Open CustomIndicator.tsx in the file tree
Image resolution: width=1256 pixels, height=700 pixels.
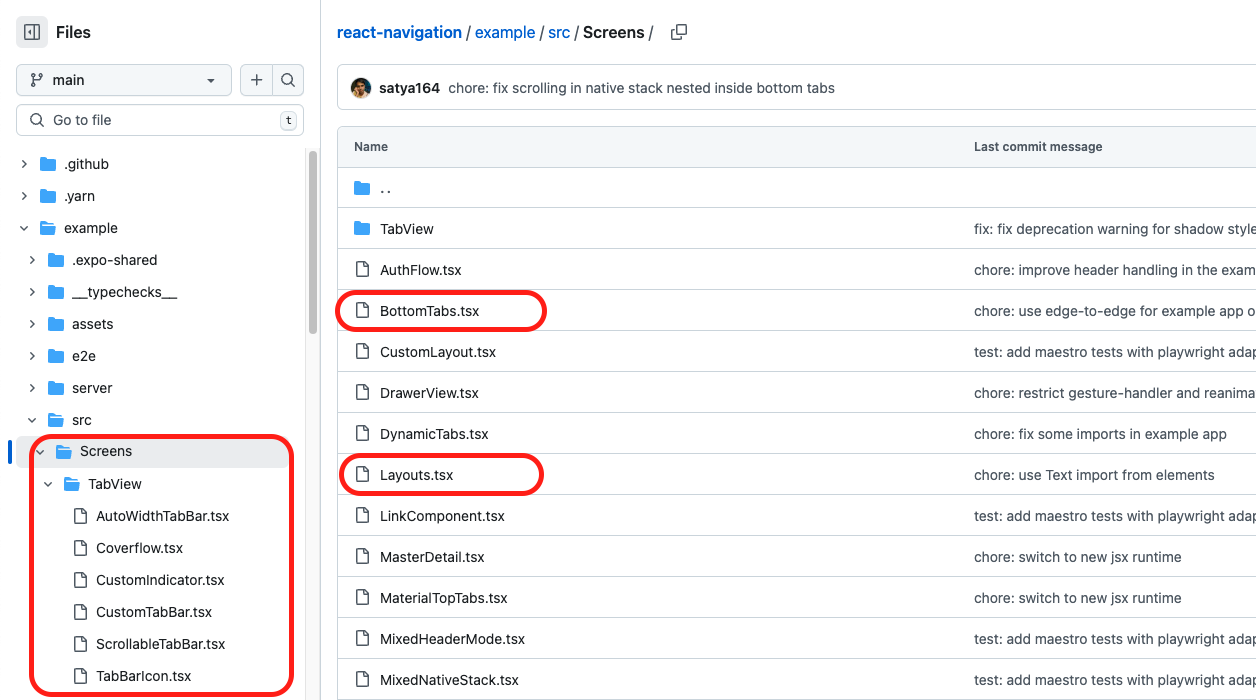[x=160, y=580]
